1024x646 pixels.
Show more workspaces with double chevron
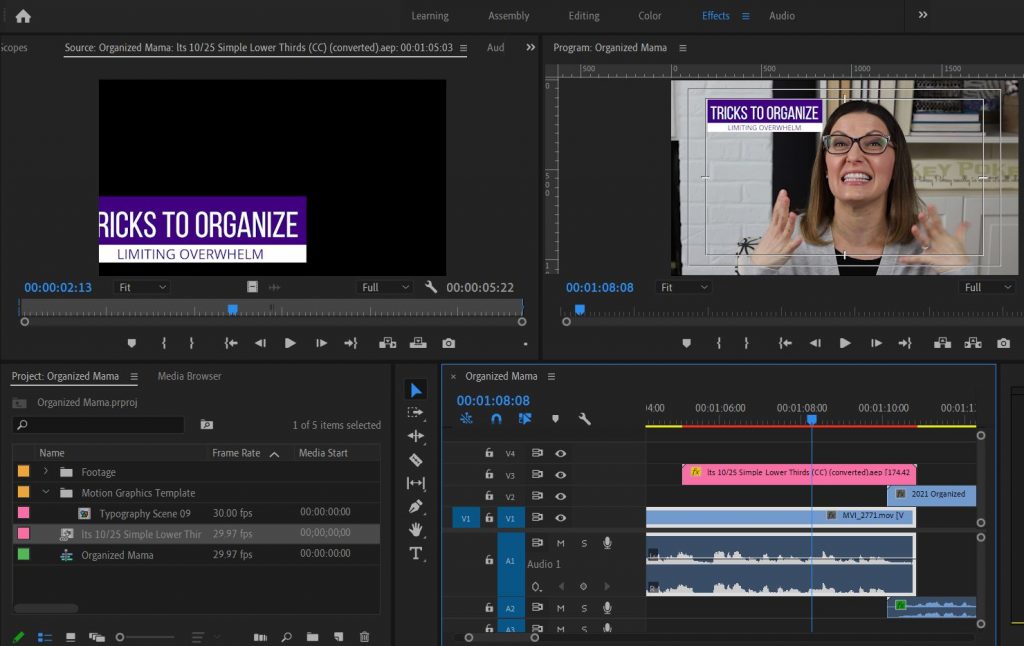coord(923,15)
